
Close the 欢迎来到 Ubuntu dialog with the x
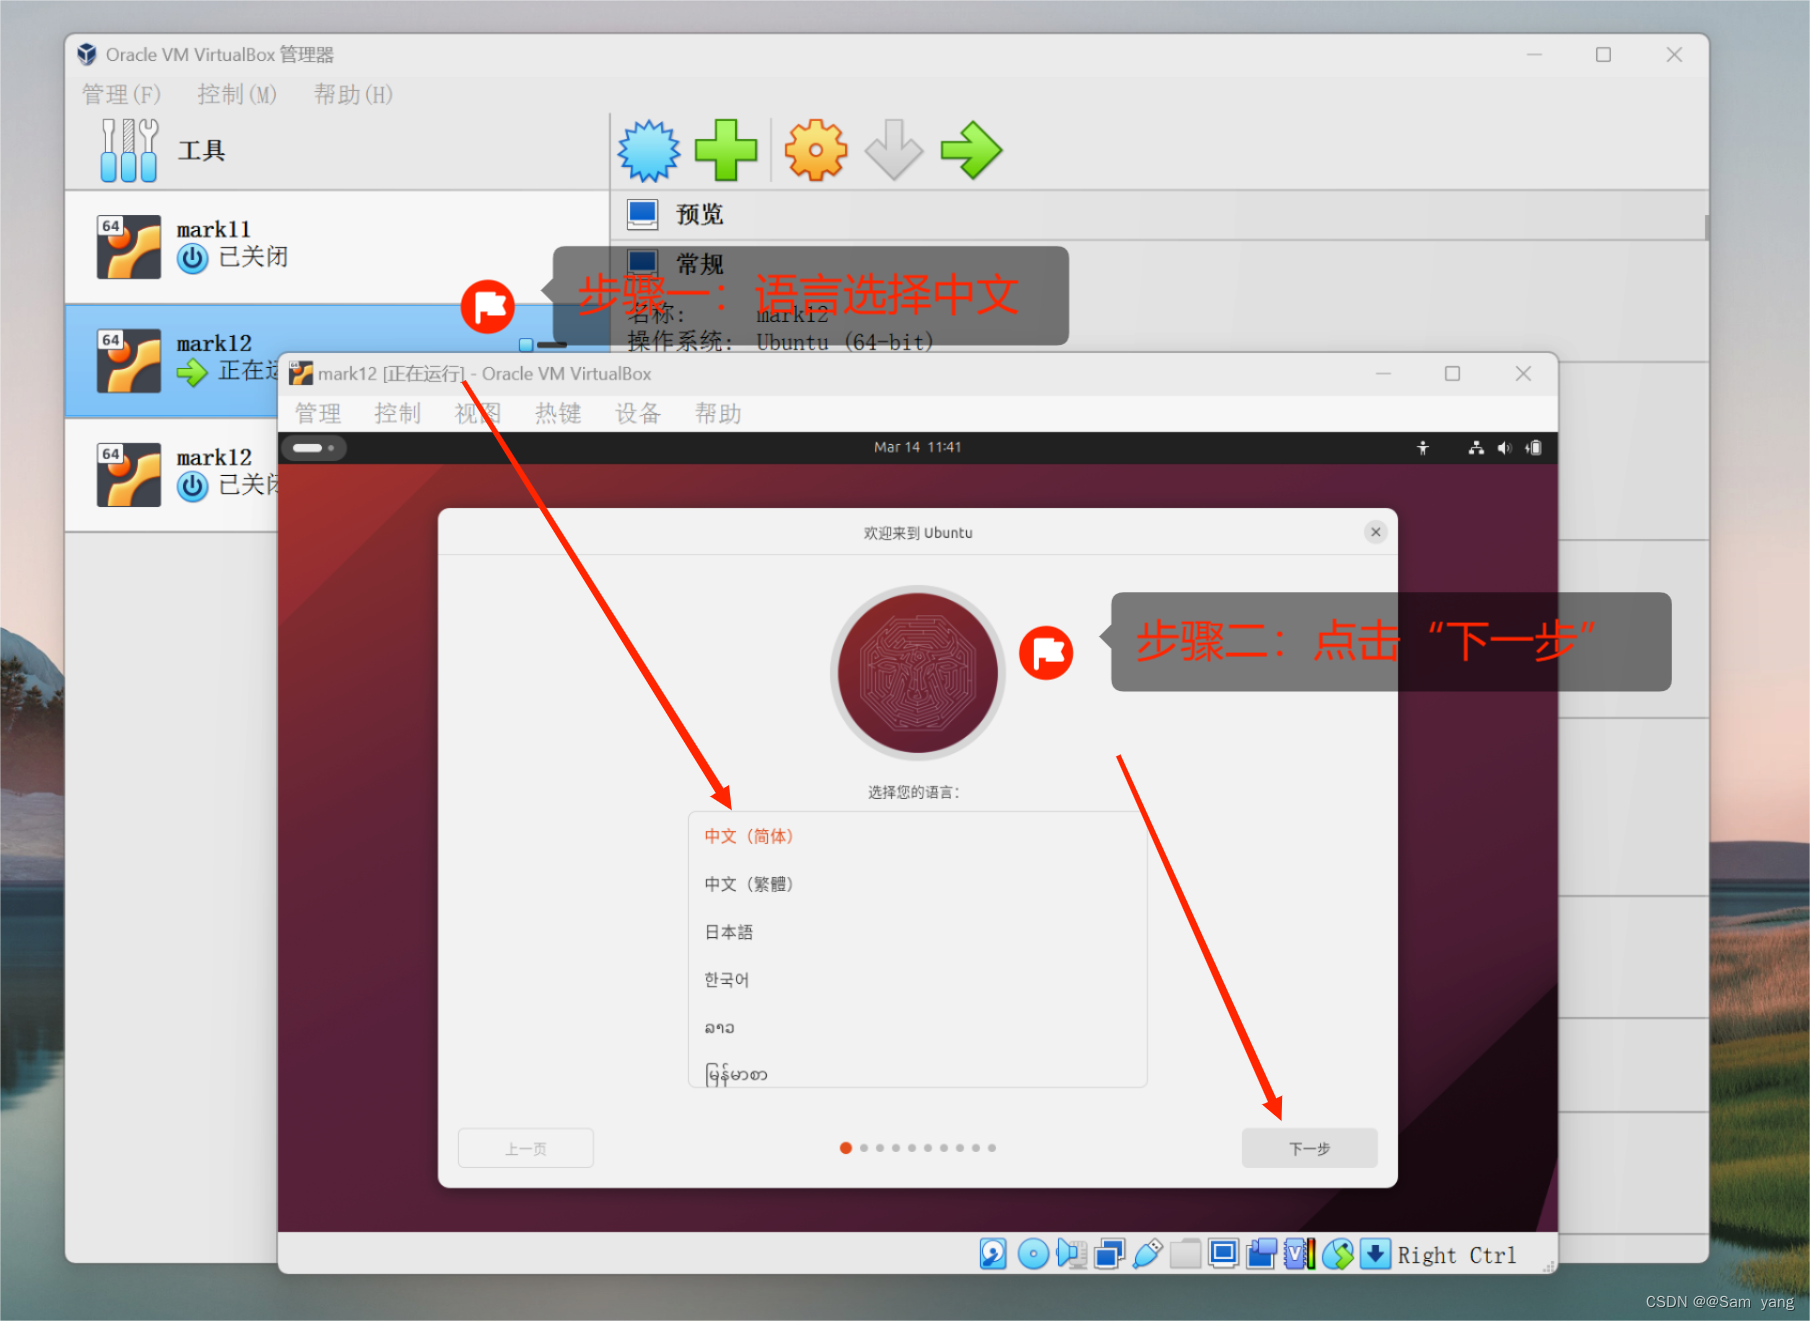1375,532
